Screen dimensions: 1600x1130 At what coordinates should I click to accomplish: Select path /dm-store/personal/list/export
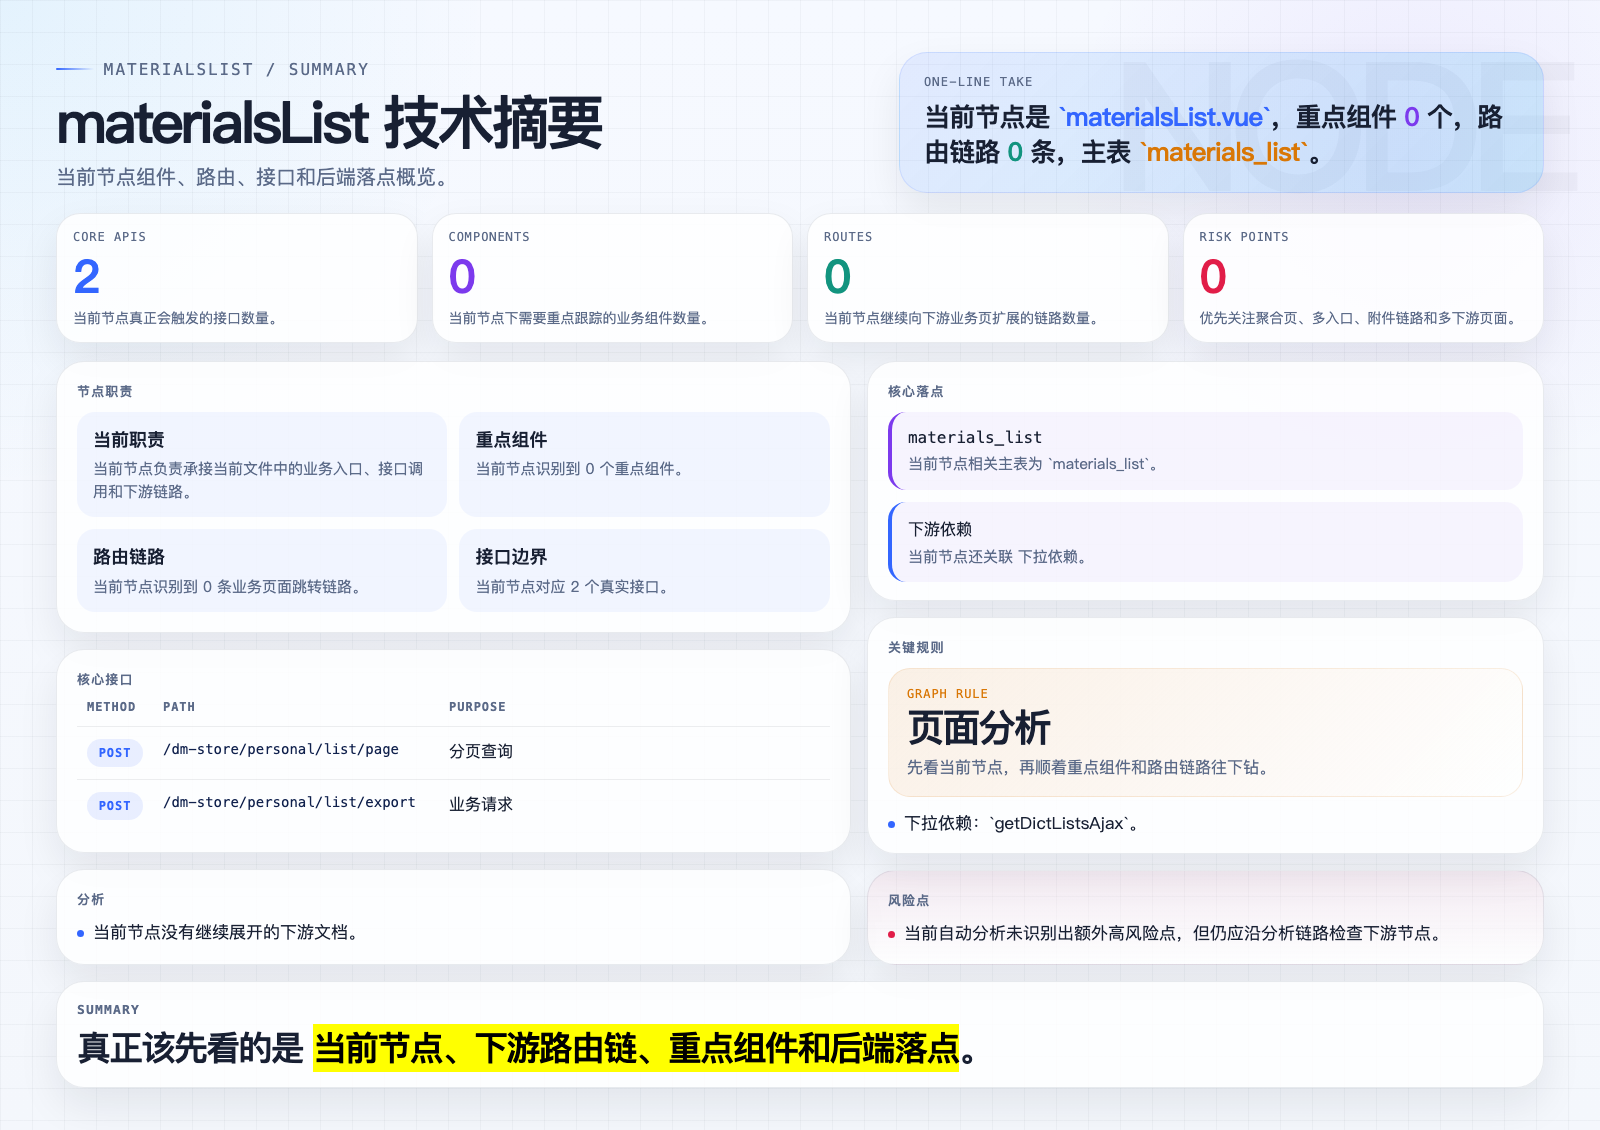click(x=289, y=803)
